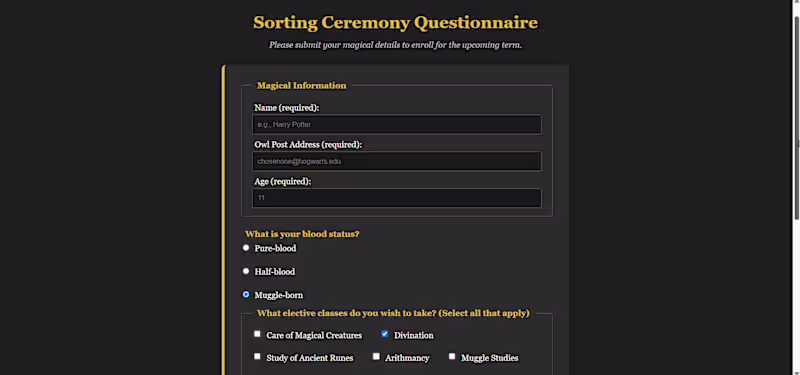
Task: Choose the Half-blood radio button
Action: [246, 271]
